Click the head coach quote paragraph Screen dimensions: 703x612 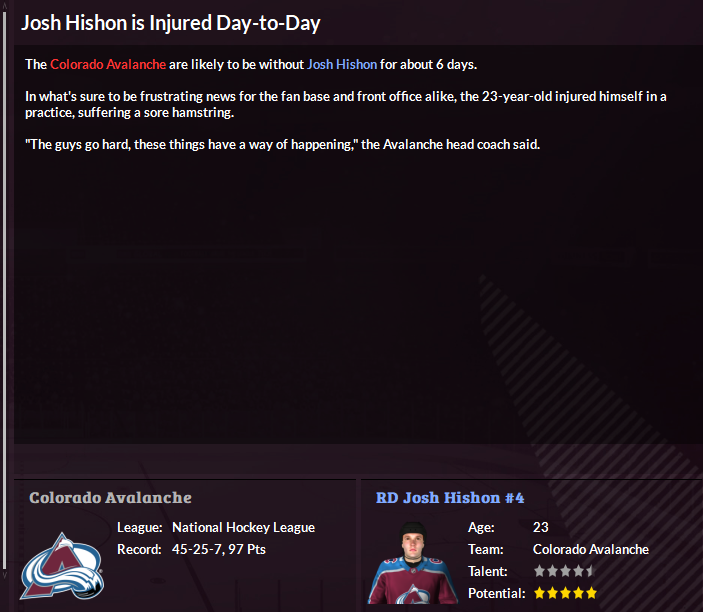[283, 144]
